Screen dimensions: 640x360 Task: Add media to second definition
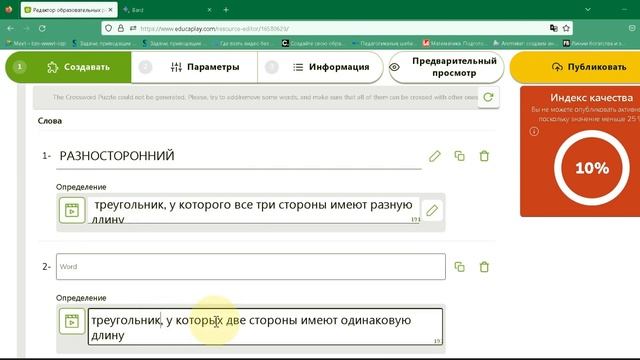click(72, 321)
